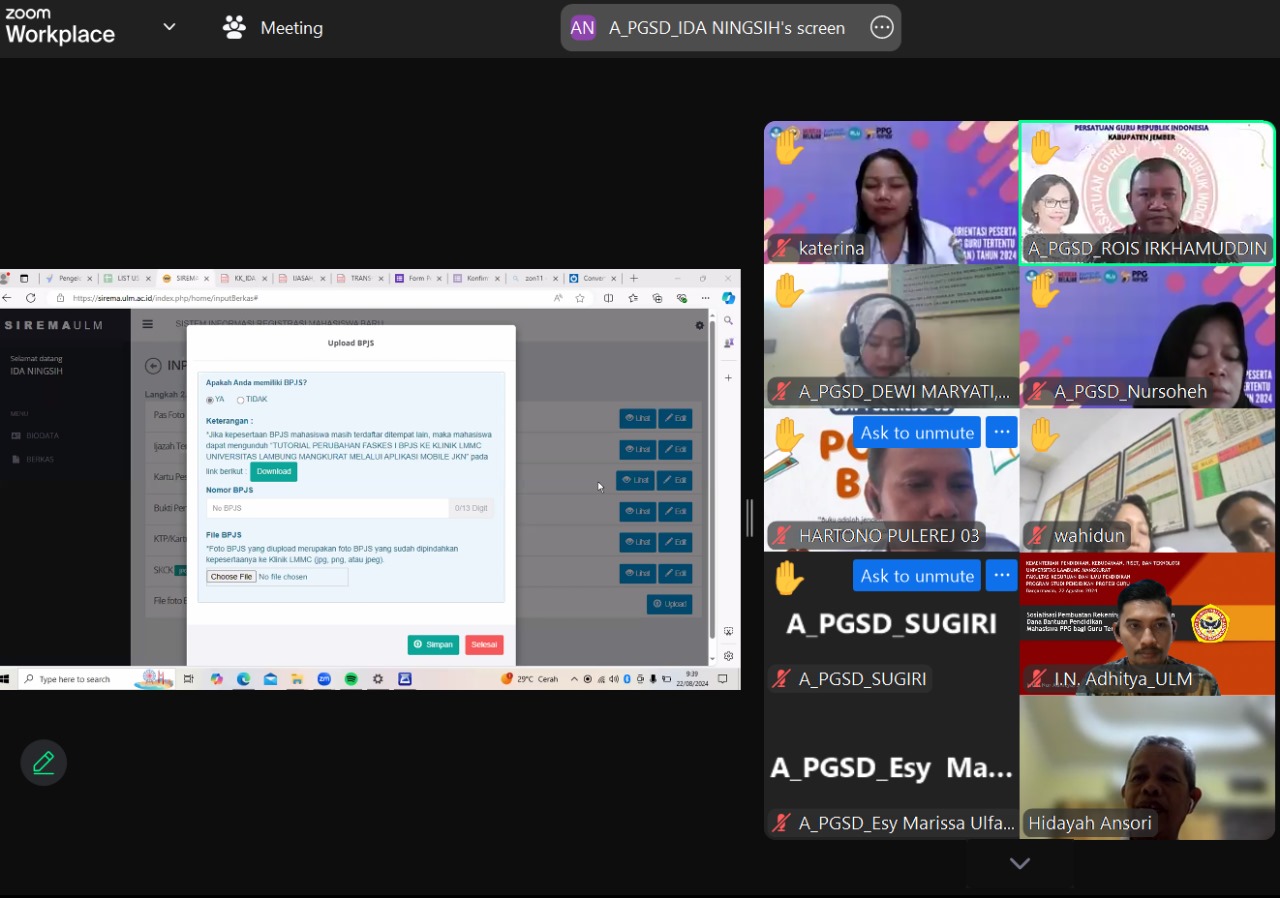Open the Meeting participants icon tab

[x=235, y=28]
